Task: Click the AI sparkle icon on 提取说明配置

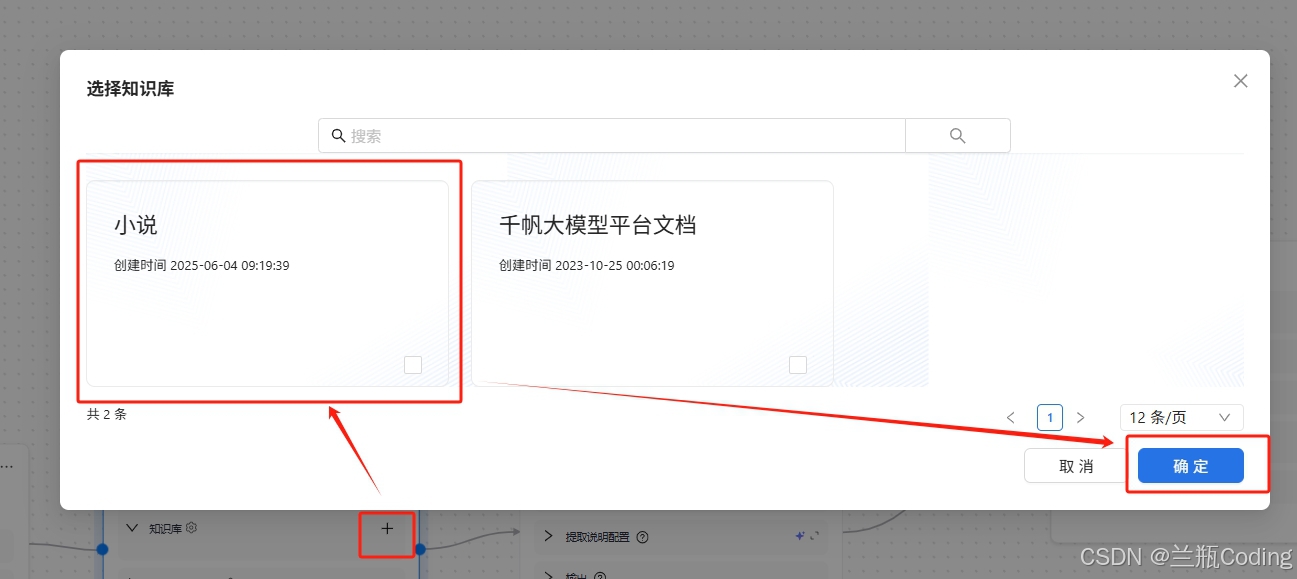Action: (x=800, y=535)
